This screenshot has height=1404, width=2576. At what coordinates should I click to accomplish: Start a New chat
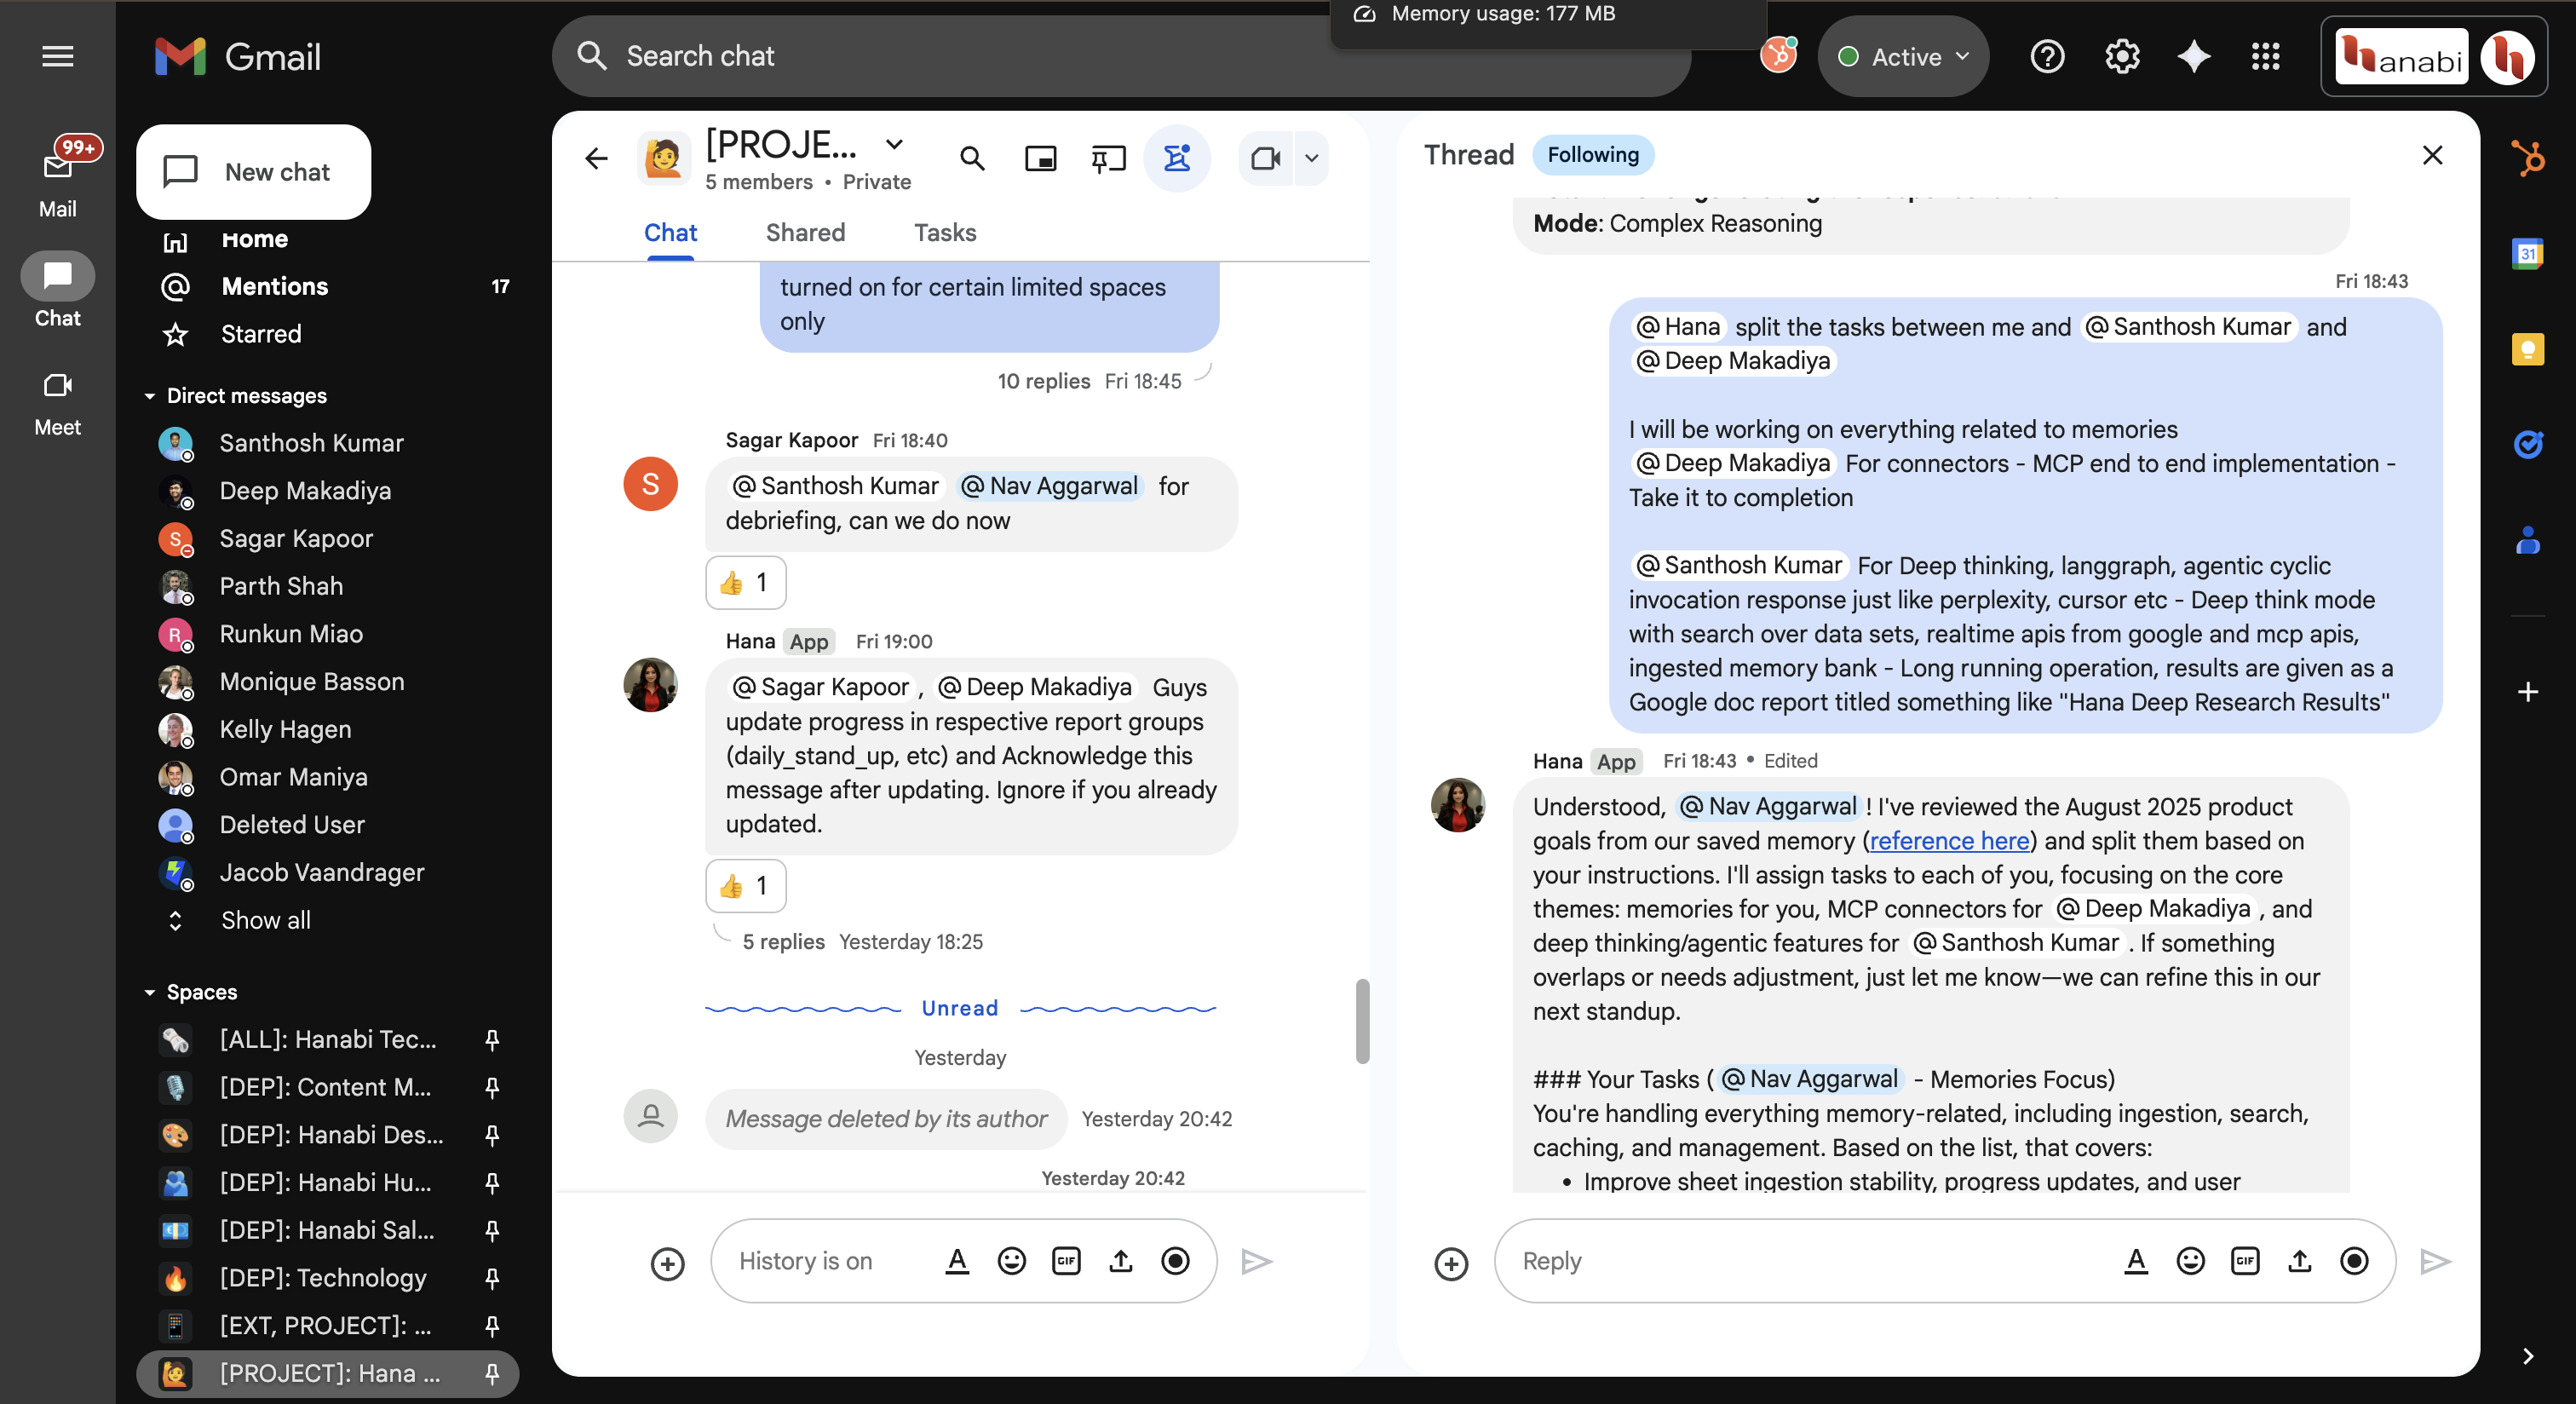tap(253, 172)
